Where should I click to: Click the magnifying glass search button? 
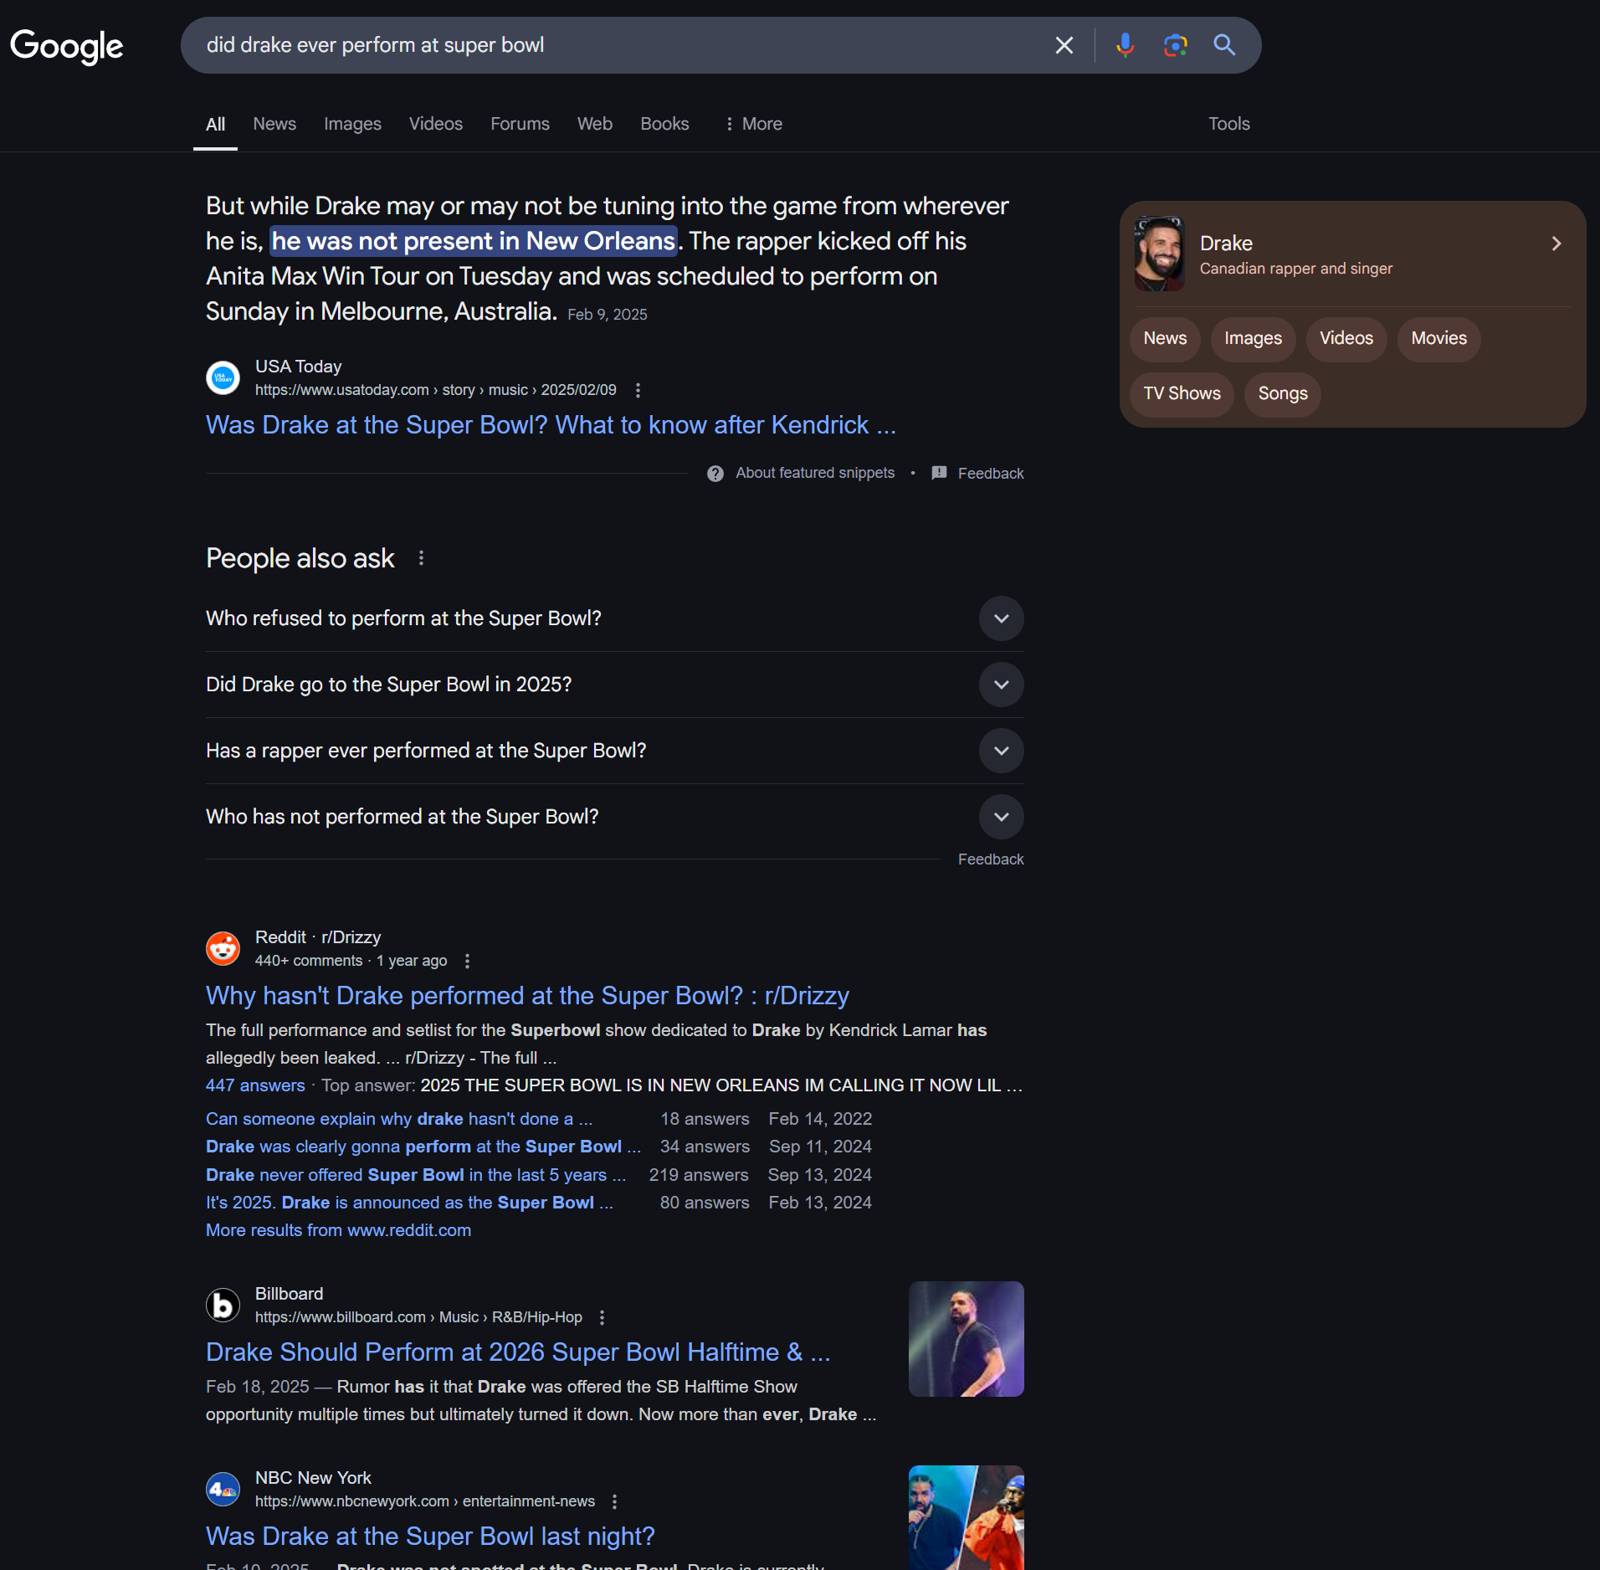(1224, 45)
